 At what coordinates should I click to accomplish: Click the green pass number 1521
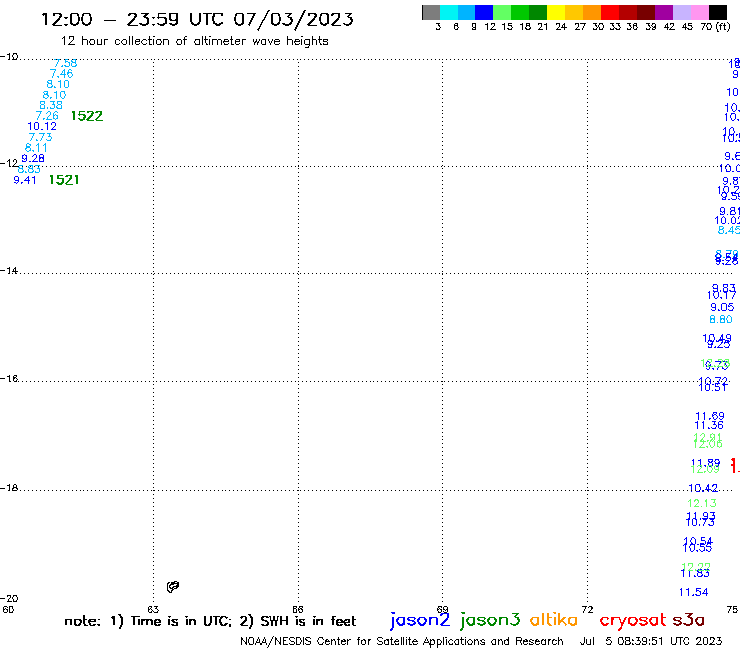pos(64,180)
